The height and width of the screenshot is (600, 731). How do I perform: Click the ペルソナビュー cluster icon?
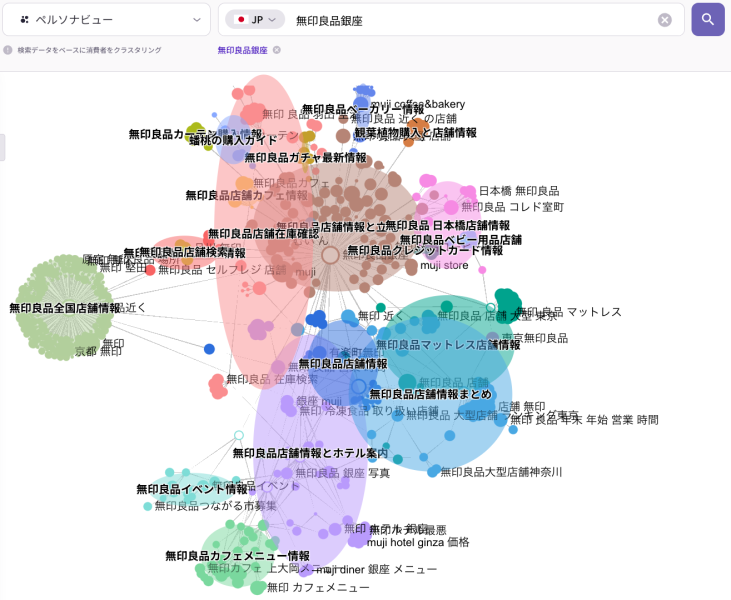click(x=25, y=20)
